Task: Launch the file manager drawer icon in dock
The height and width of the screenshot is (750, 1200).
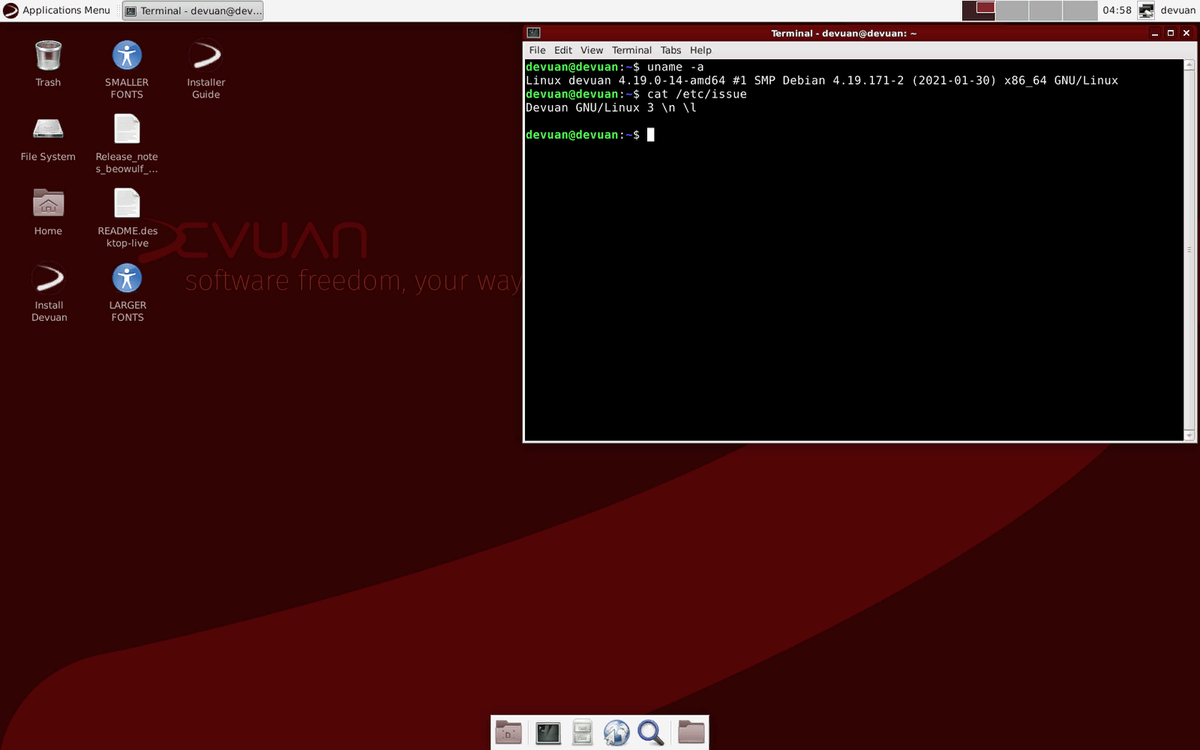Action: click(x=582, y=733)
